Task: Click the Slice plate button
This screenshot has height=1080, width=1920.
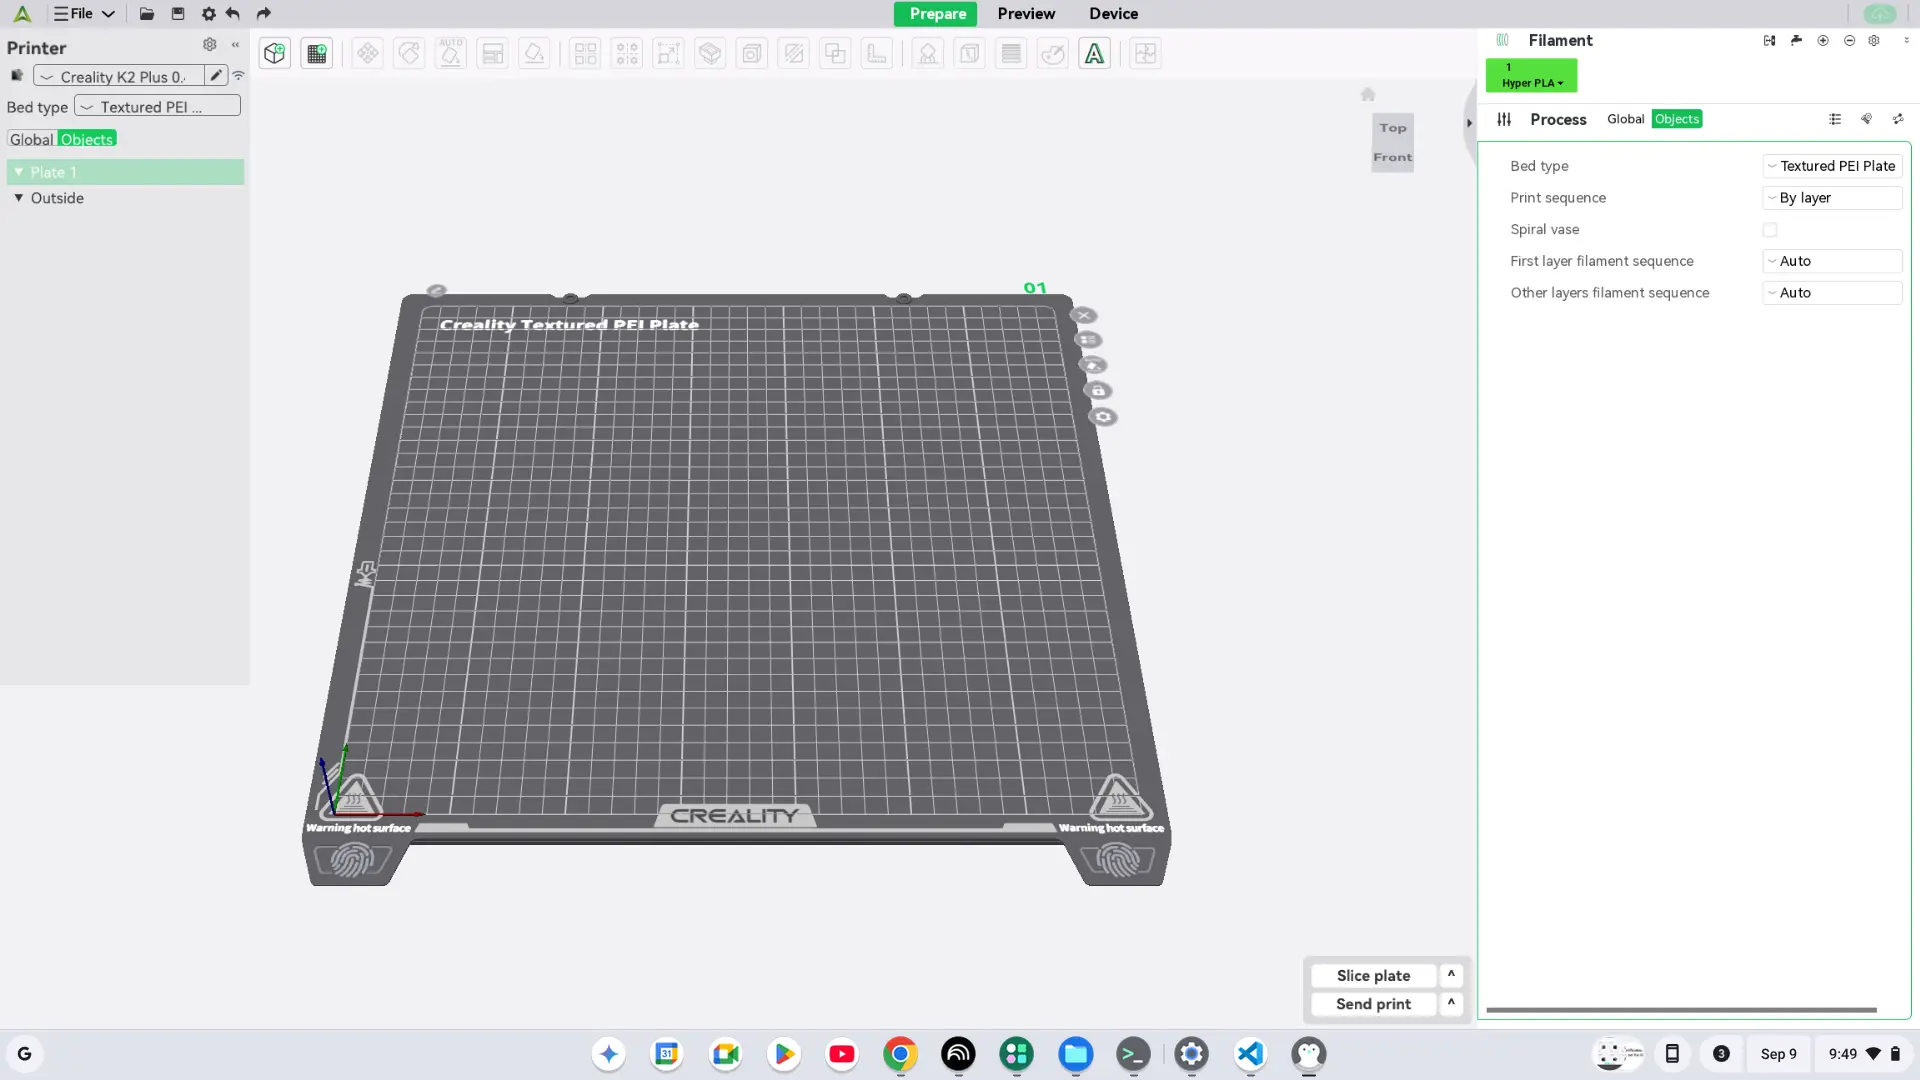Action: [x=1373, y=975]
